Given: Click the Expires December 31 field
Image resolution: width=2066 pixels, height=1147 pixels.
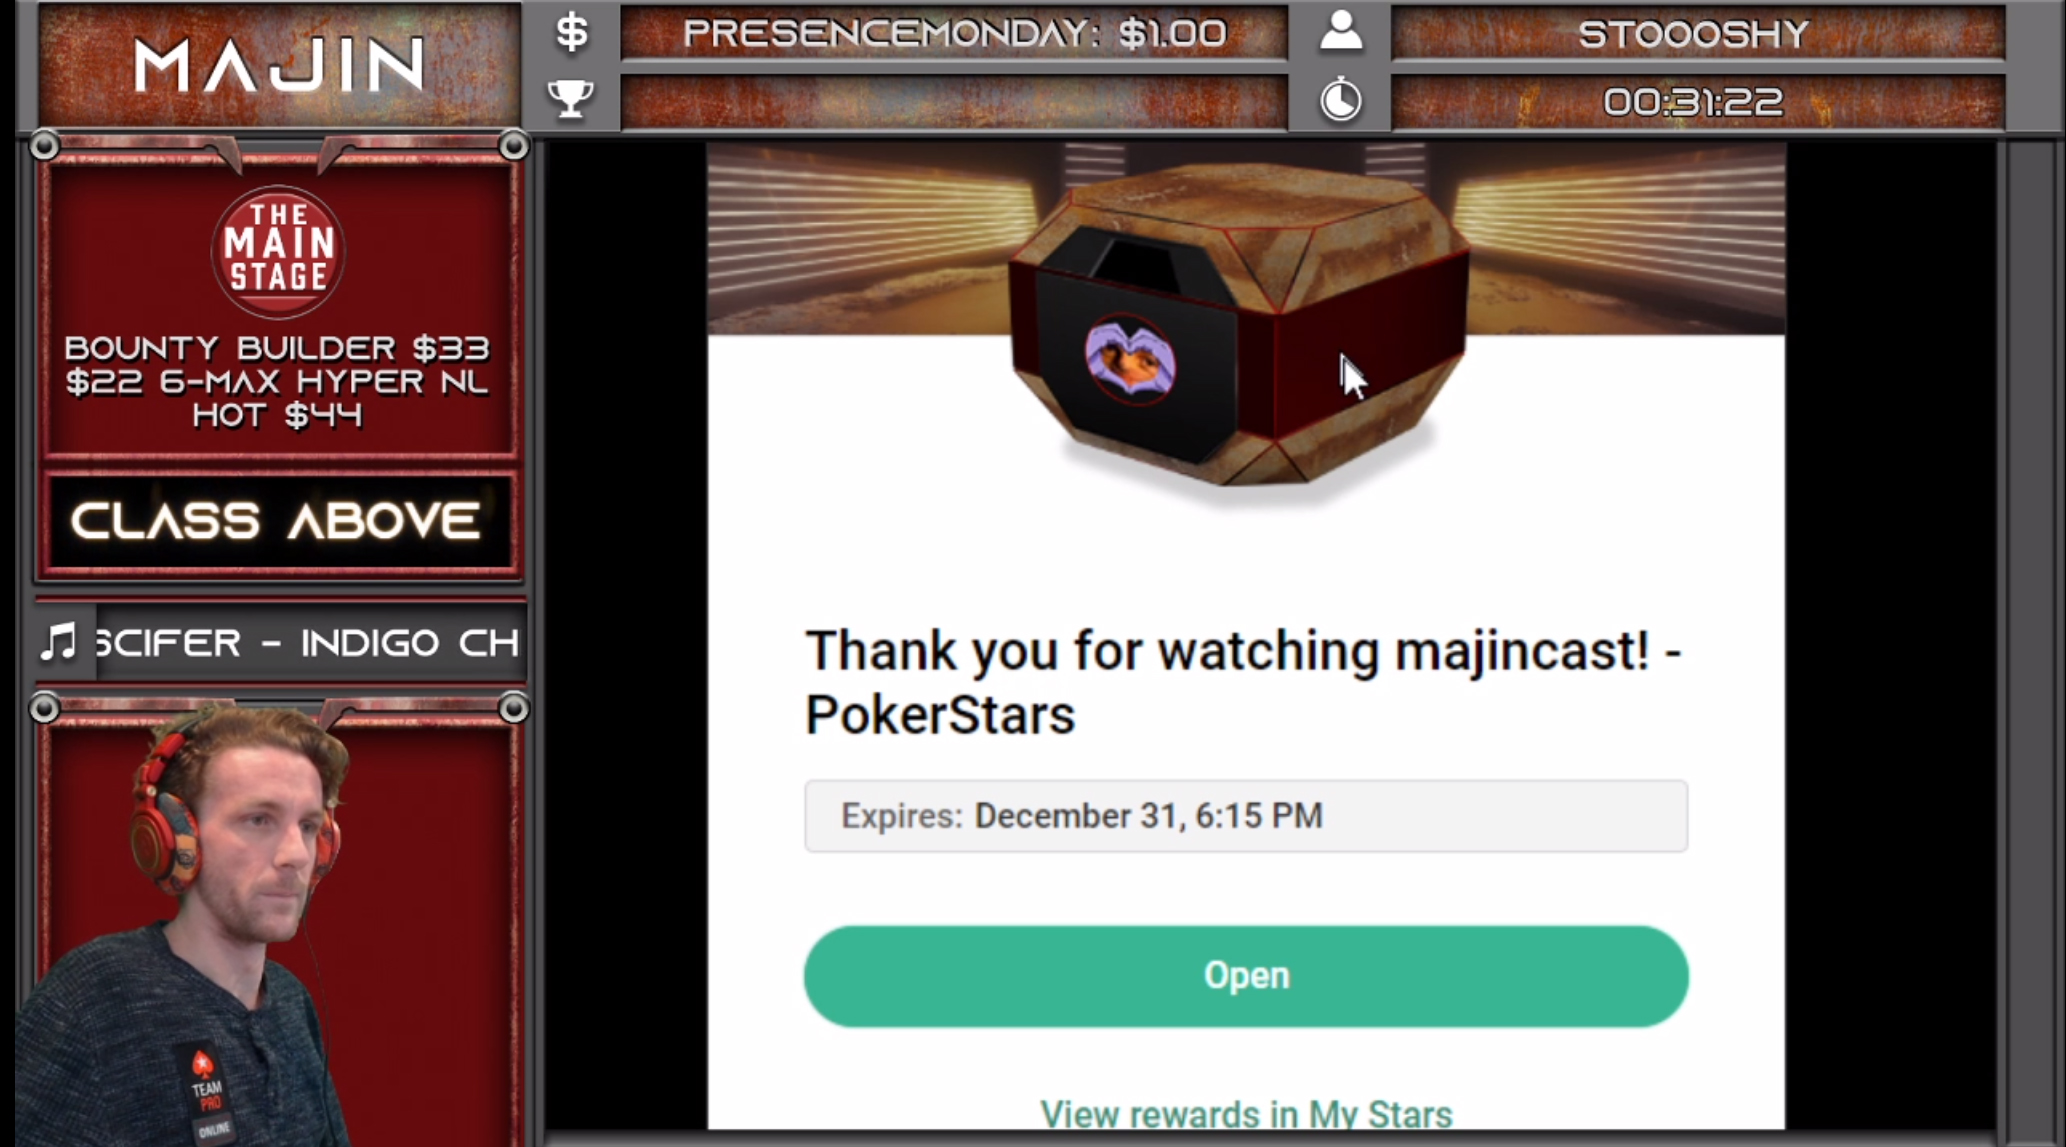Looking at the screenshot, I should 1246,816.
